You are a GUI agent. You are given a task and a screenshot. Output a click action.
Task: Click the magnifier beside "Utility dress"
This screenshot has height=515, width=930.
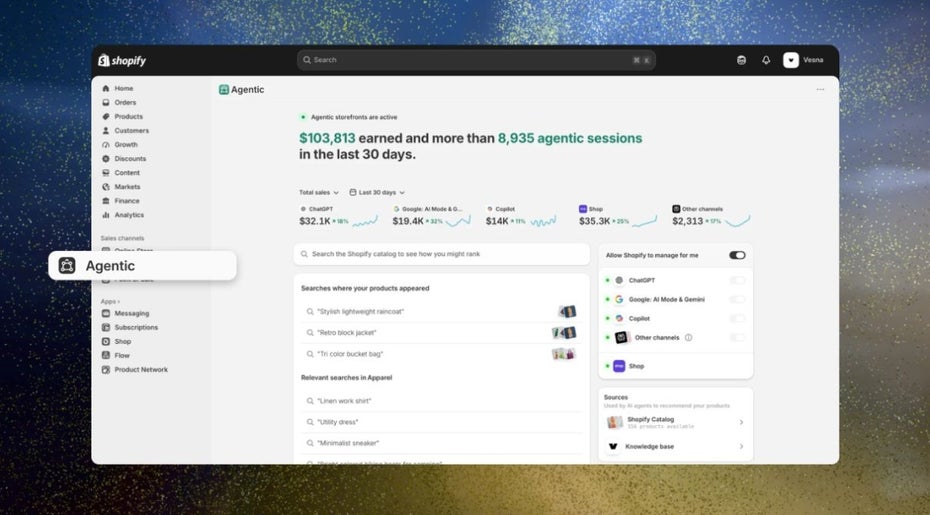pyautogui.click(x=310, y=422)
